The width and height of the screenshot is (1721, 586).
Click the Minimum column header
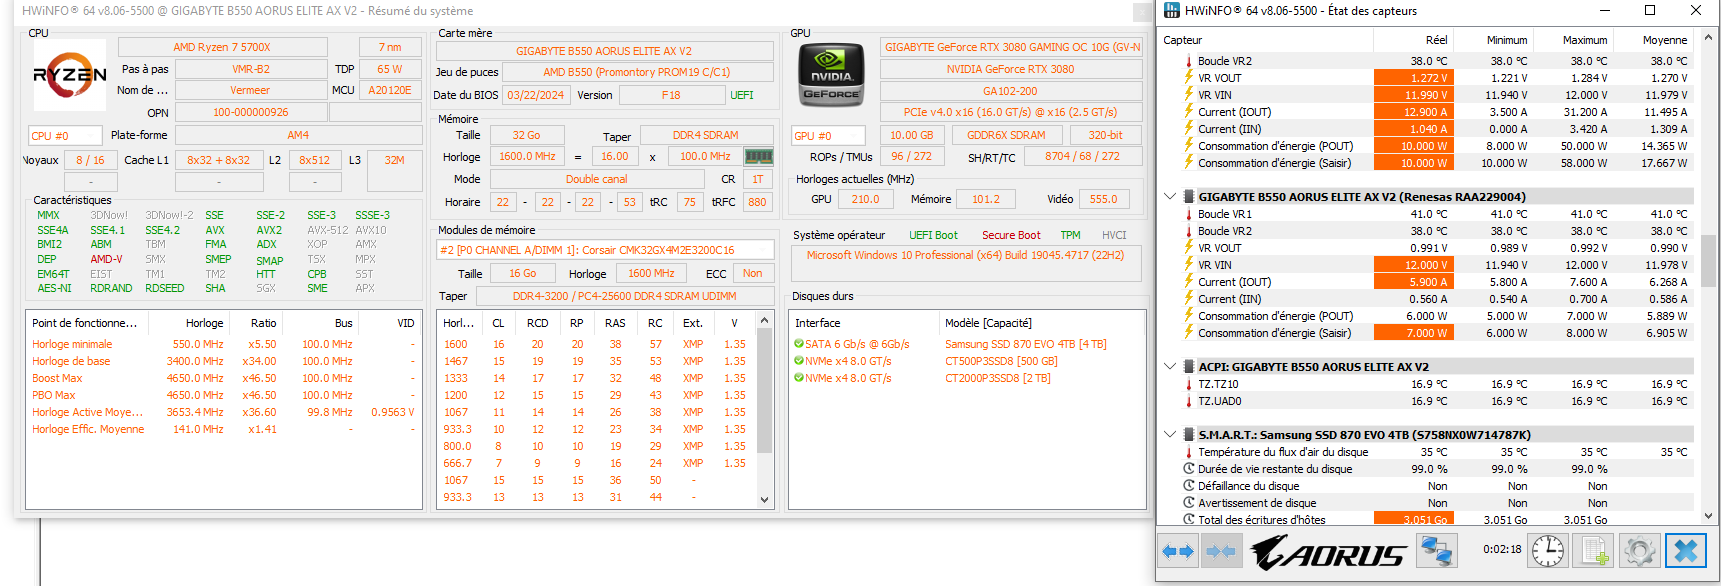point(1492,40)
